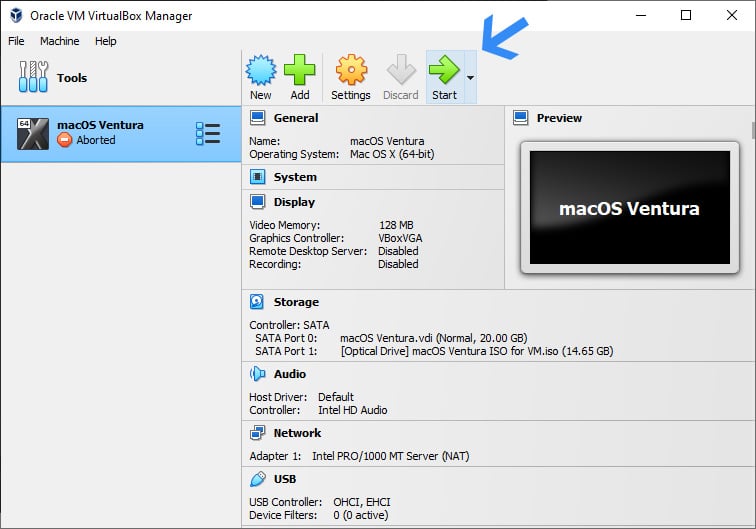Viewport: 756px width, 529px height.
Task: Open the Machine menu
Action: [x=59, y=41]
